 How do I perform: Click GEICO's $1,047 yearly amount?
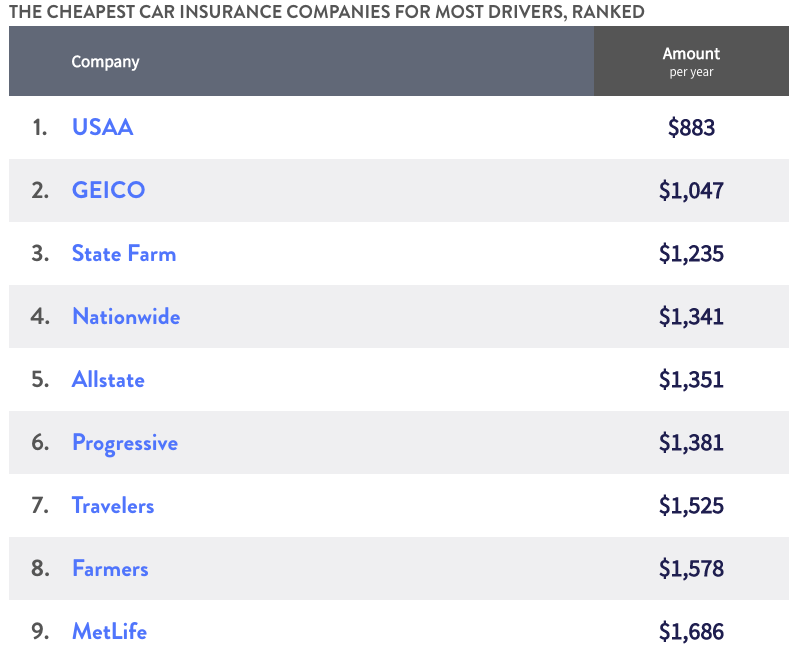point(691,191)
